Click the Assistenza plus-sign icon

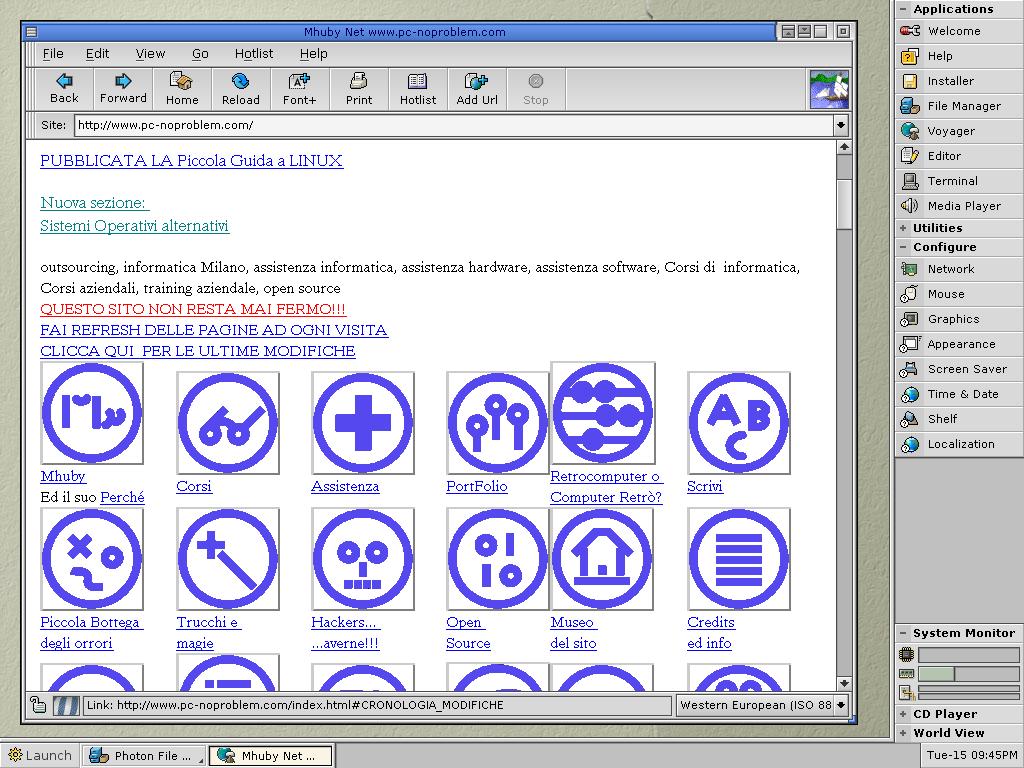pyautogui.click(x=362, y=423)
